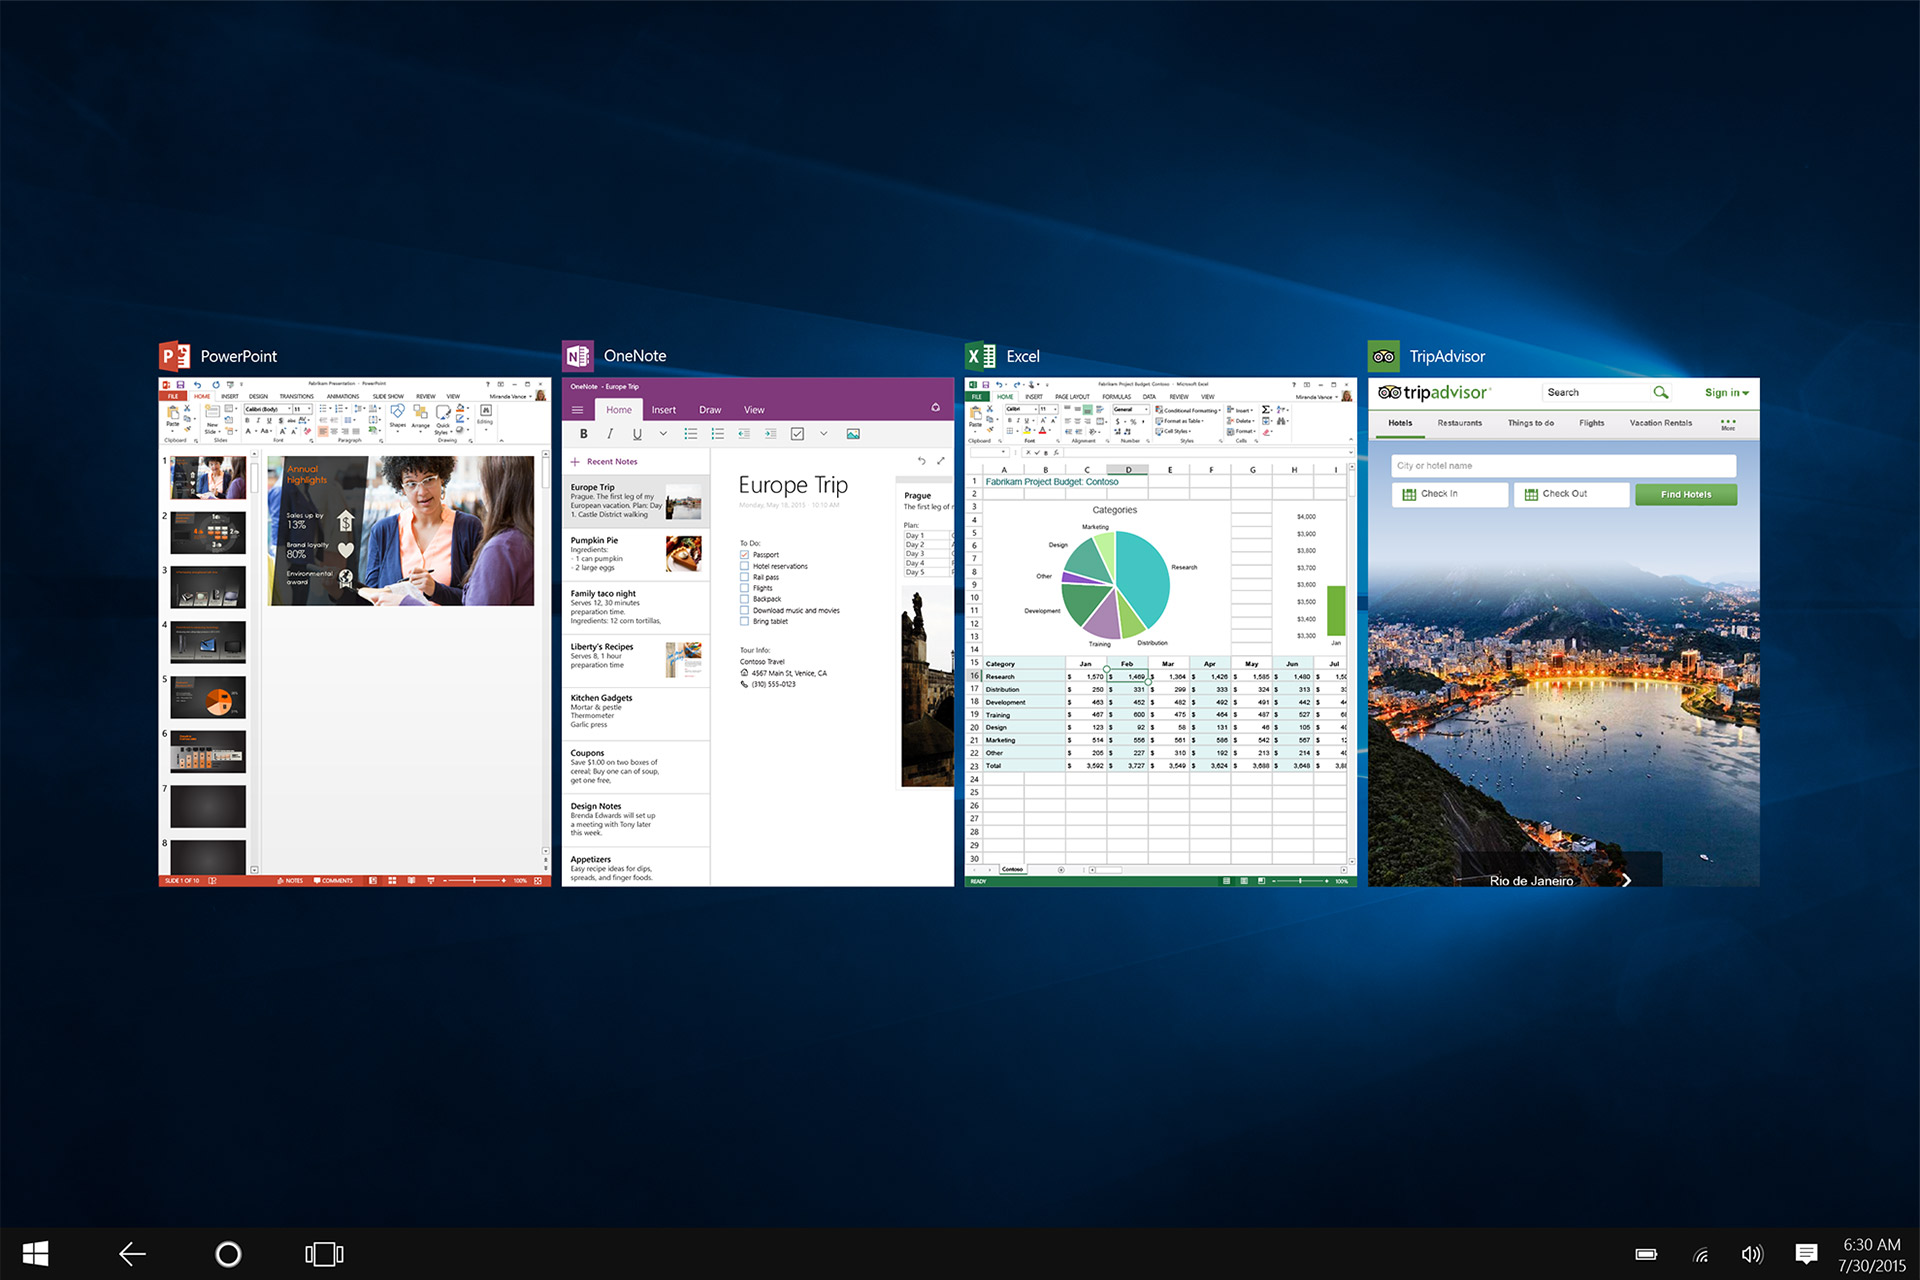The width and height of the screenshot is (1920, 1280).
Task: Click the OneNote app logo icon
Action: (577, 356)
